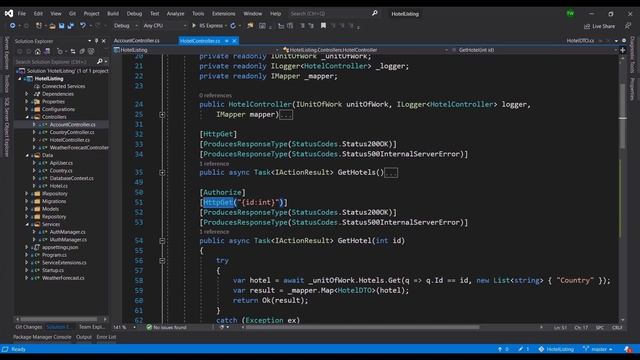Click '0 references' link above constructor
This screenshot has width=640, height=360.
[x=215, y=96]
